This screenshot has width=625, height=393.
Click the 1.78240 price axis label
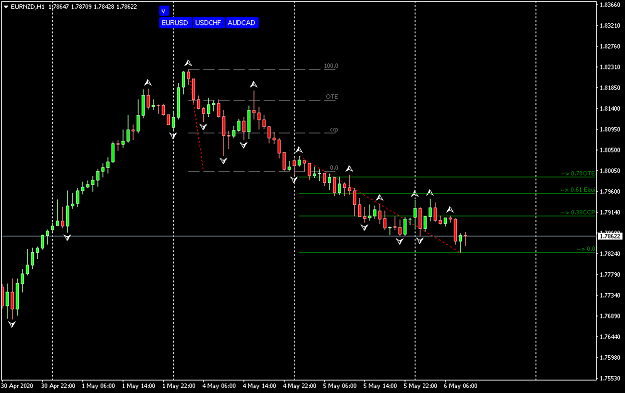[610, 253]
